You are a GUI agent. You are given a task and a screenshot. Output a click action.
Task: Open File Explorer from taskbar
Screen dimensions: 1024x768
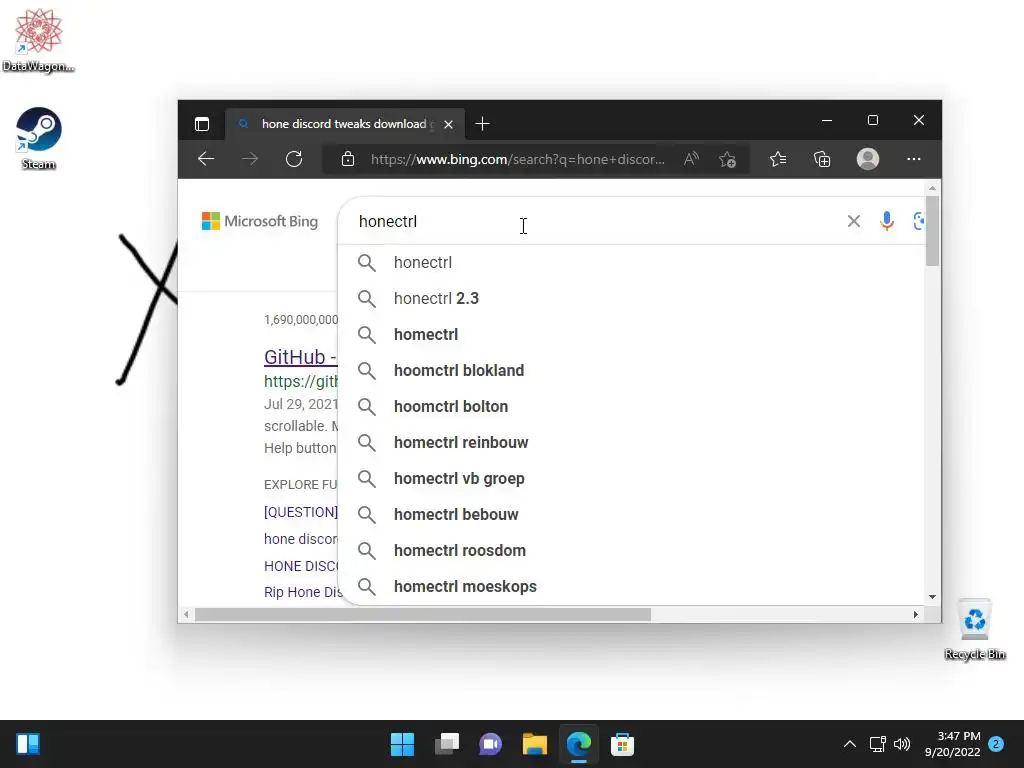tap(534, 744)
